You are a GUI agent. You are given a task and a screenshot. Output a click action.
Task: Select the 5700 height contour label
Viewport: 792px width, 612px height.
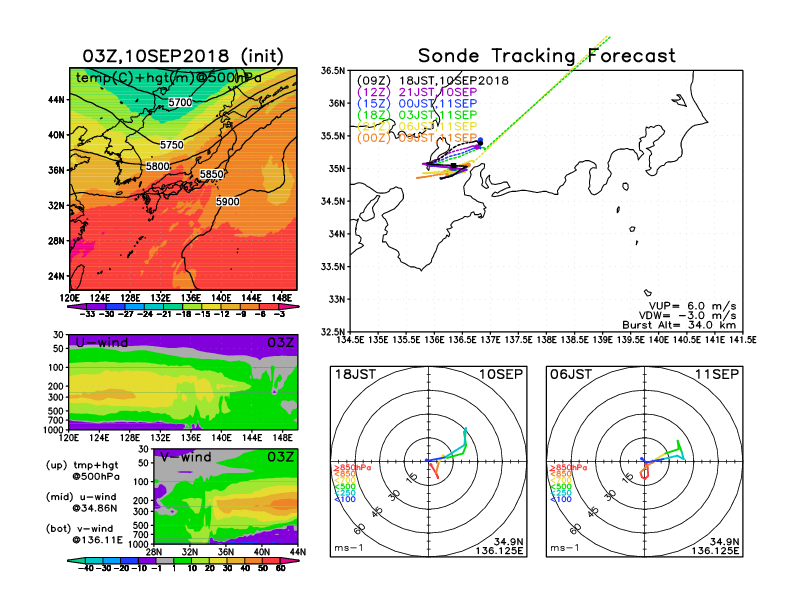(x=180, y=103)
